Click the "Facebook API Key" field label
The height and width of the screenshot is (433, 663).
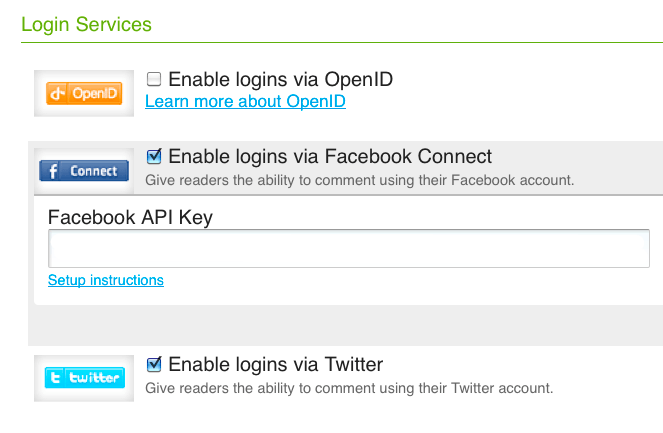tap(130, 216)
